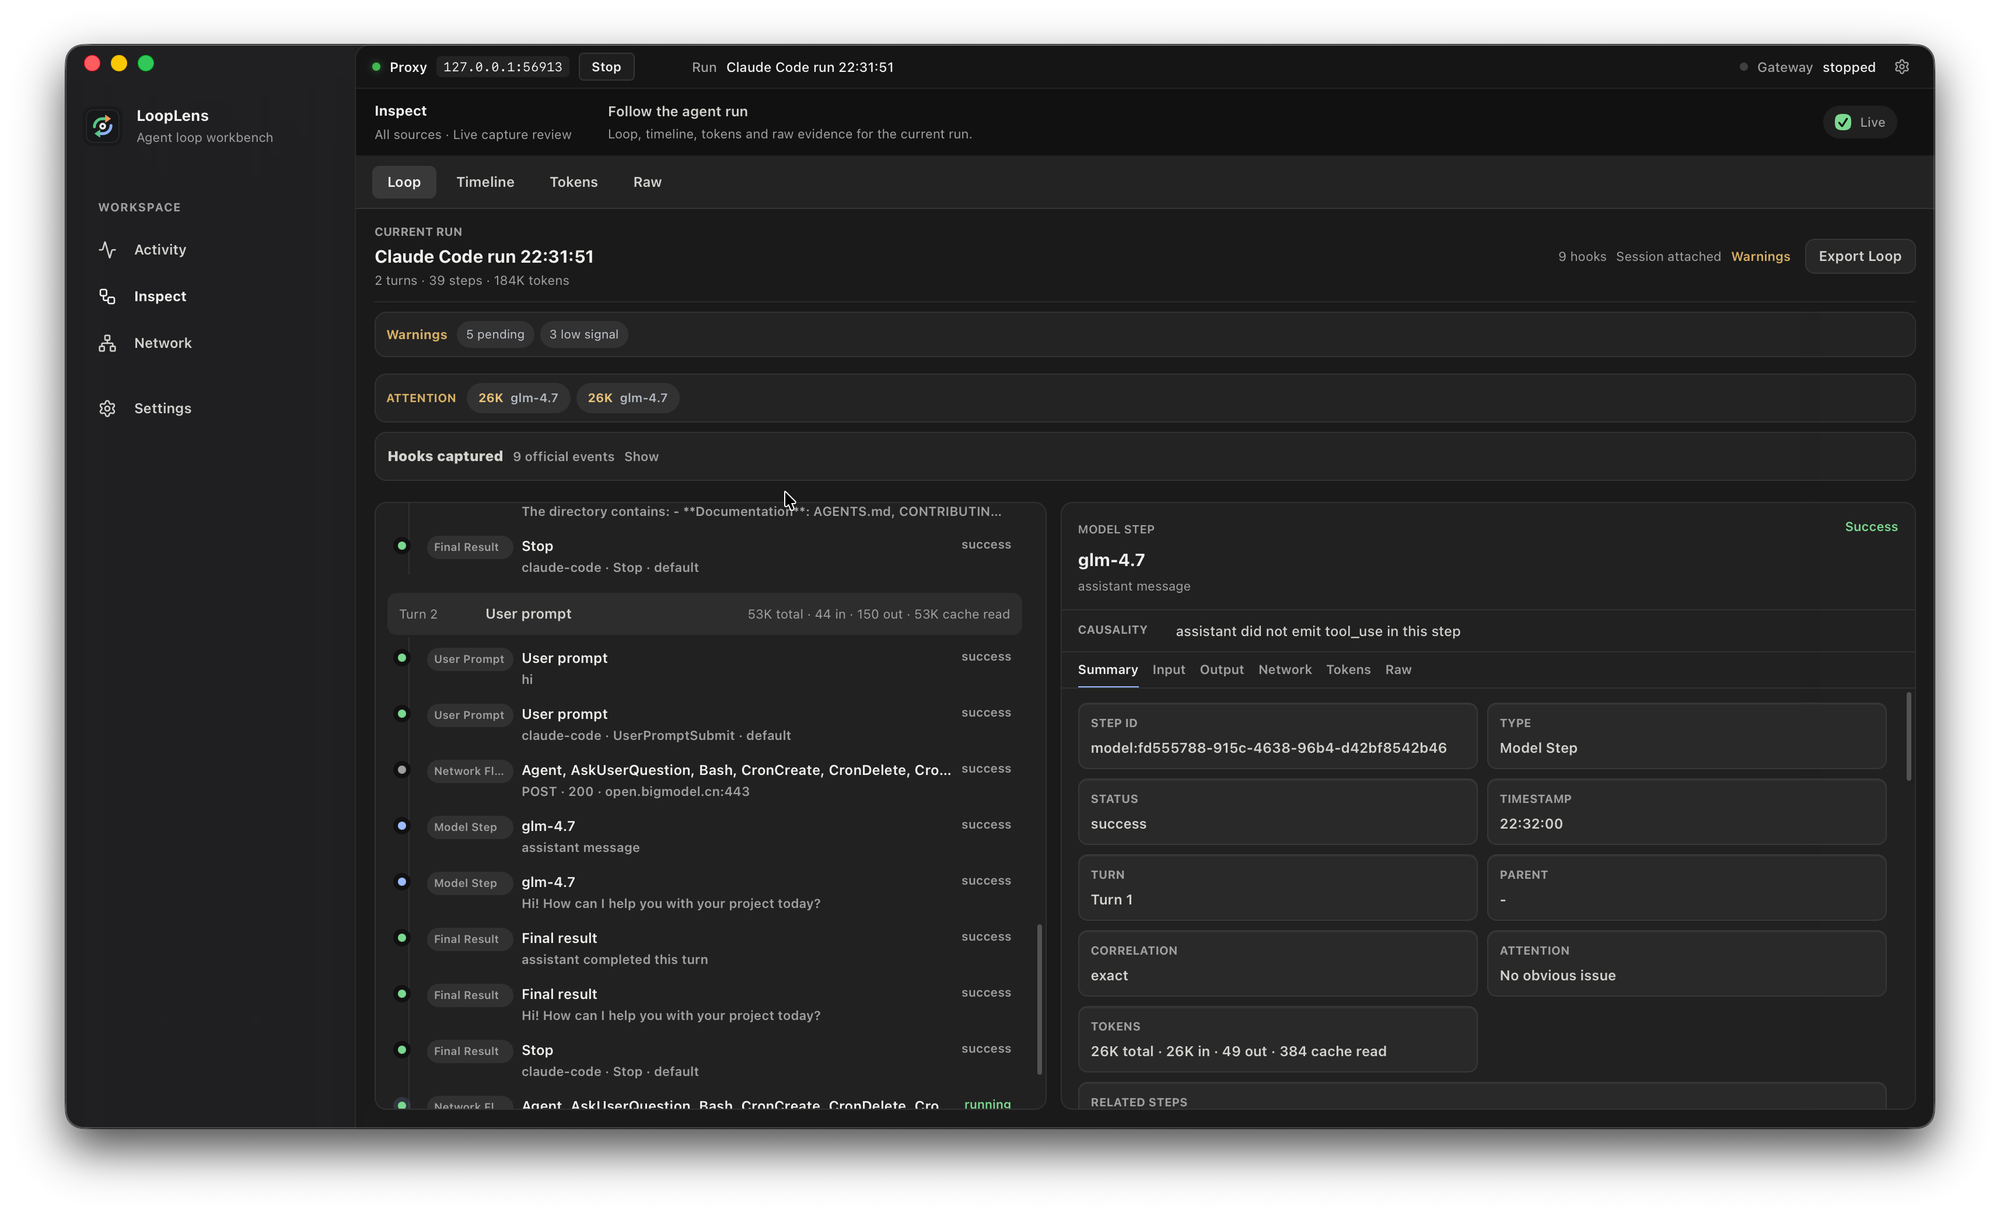Click the Timestamp 22:32:00 card
The width and height of the screenshot is (2000, 1215).
click(1686, 812)
